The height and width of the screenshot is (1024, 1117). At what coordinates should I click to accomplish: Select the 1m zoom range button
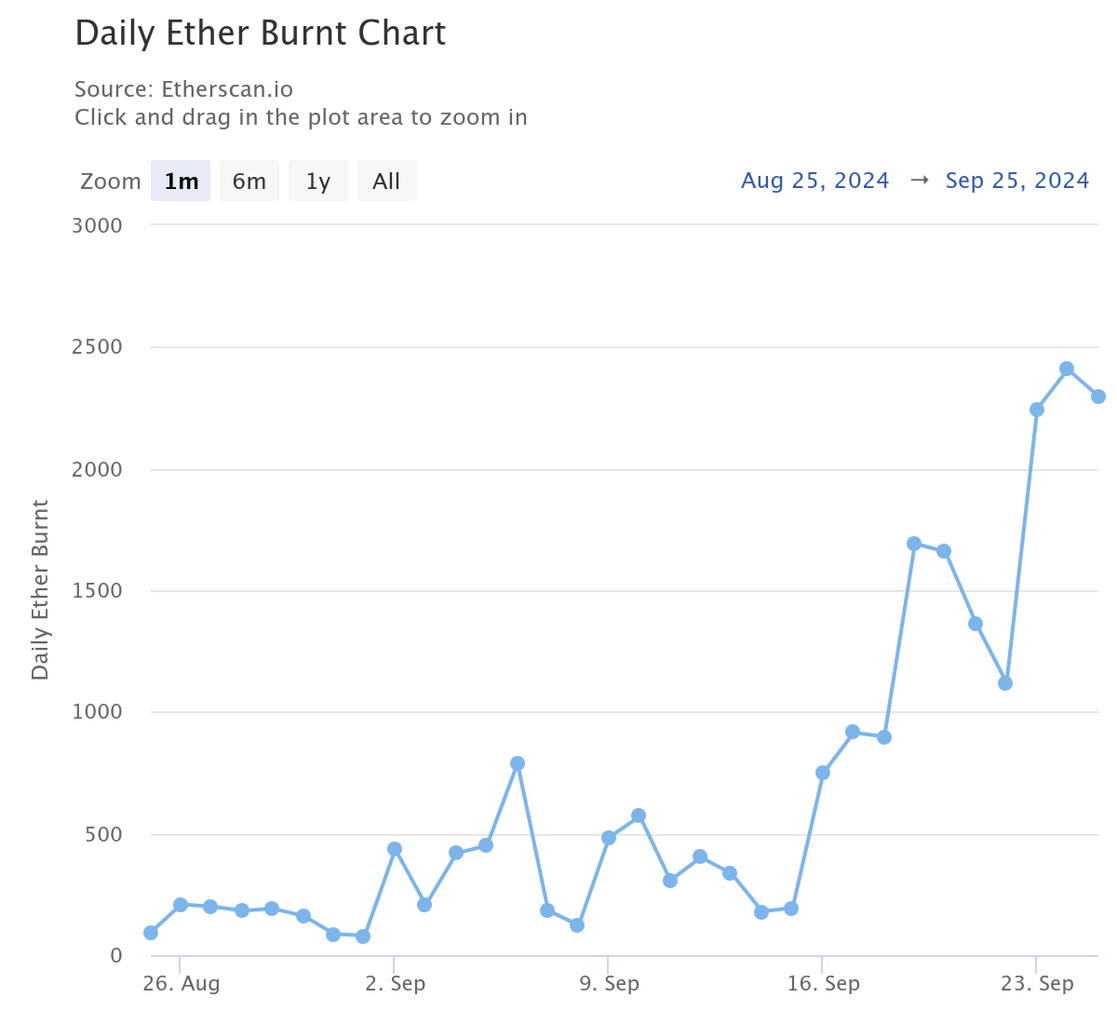point(181,181)
